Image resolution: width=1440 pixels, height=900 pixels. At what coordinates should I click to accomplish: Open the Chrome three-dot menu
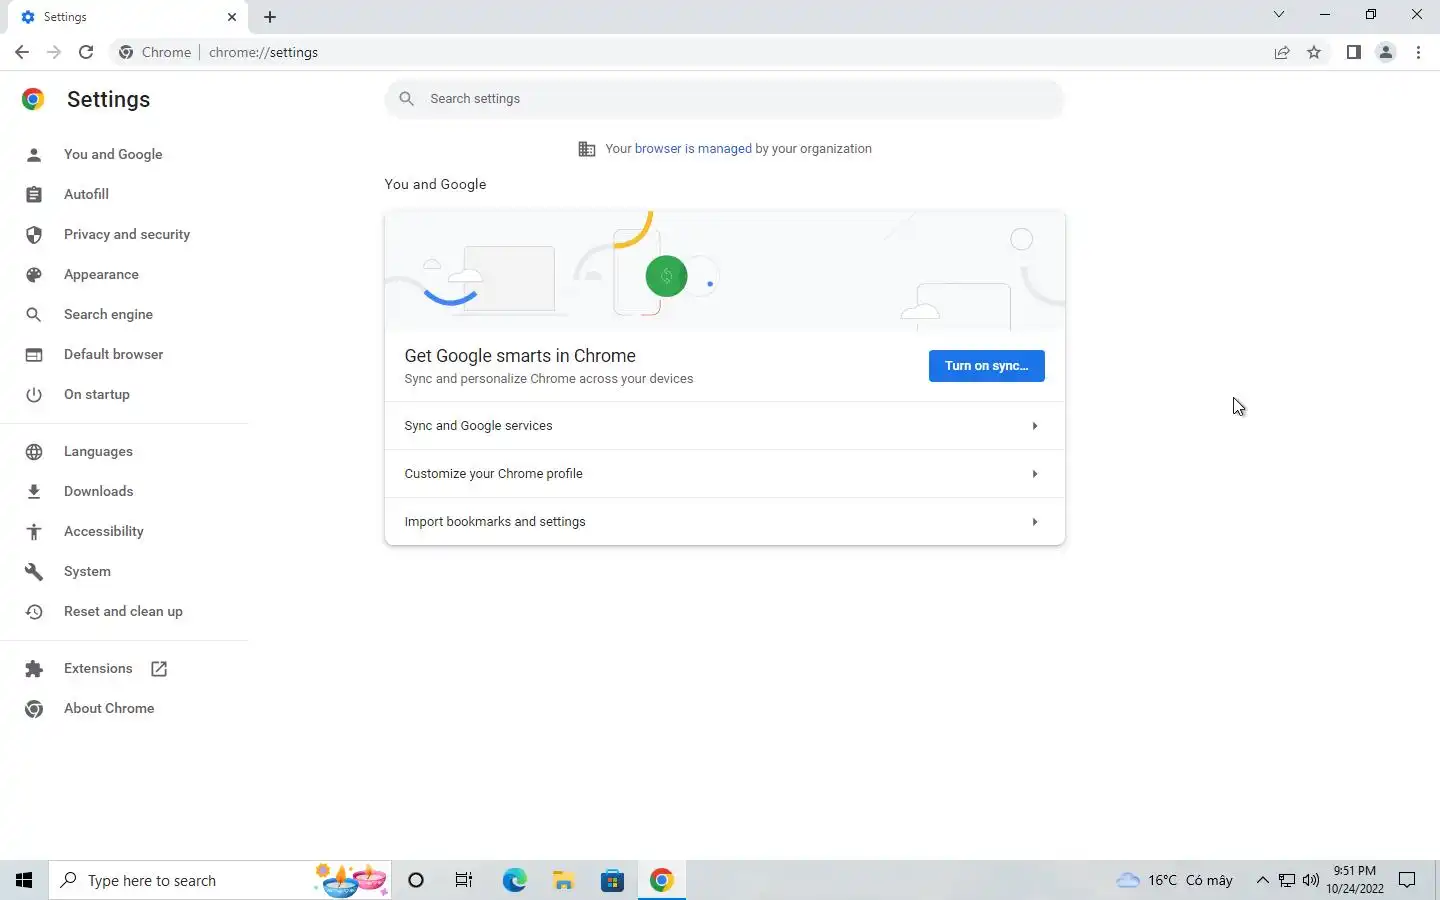[x=1418, y=52]
